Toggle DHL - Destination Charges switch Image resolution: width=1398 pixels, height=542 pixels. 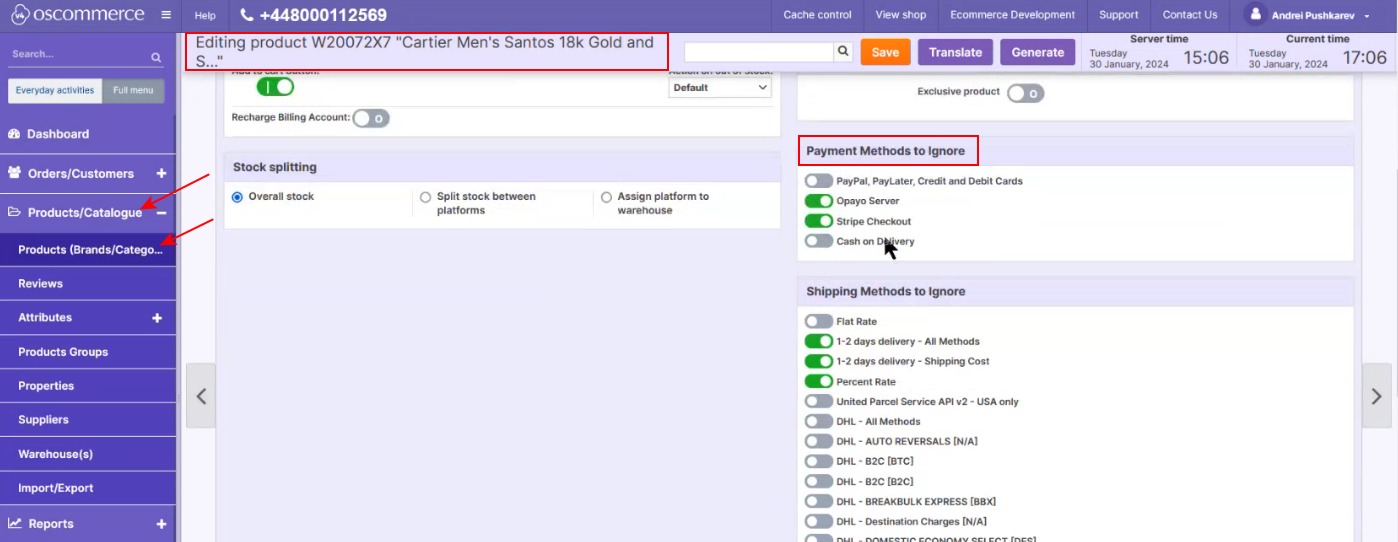click(x=819, y=521)
